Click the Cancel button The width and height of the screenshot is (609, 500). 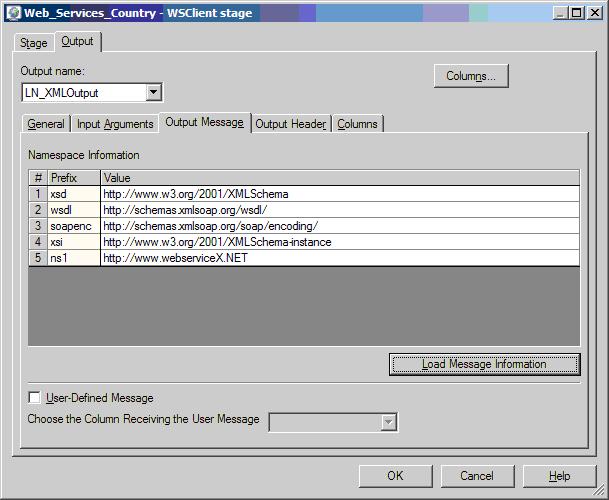(x=477, y=476)
